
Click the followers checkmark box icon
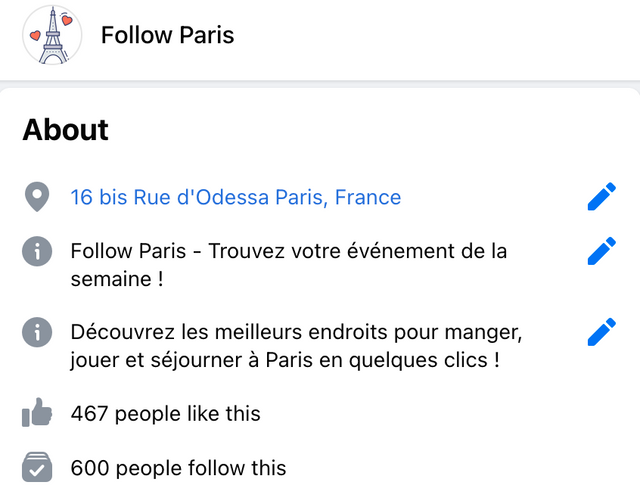[37, 467]
